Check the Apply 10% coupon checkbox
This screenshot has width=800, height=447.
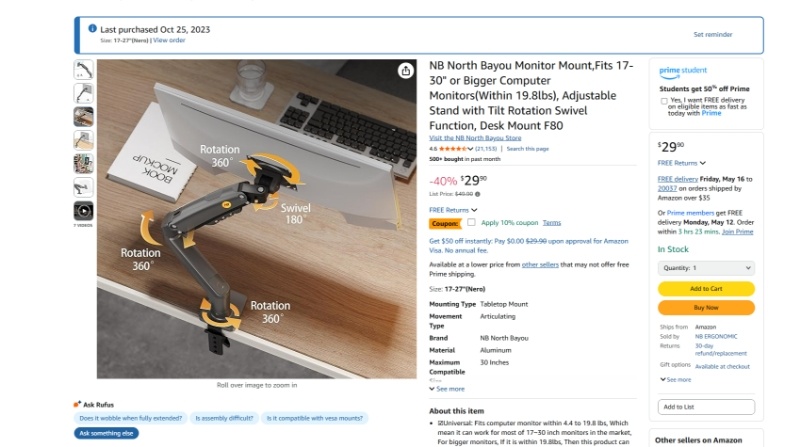point(471,222)
